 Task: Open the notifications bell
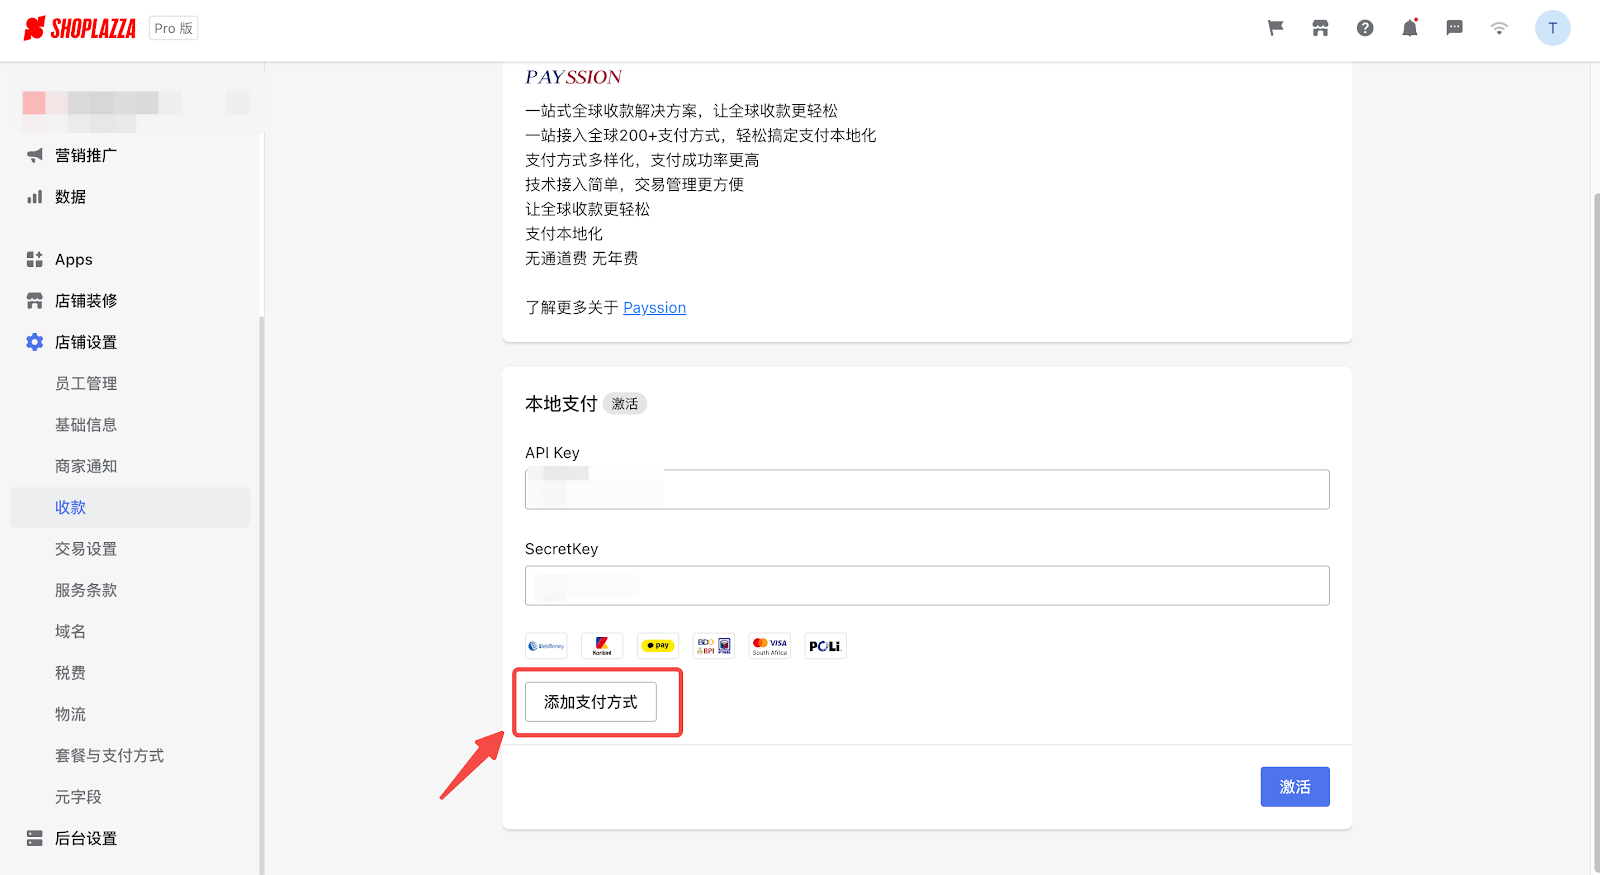click(x=1410, y=28)
